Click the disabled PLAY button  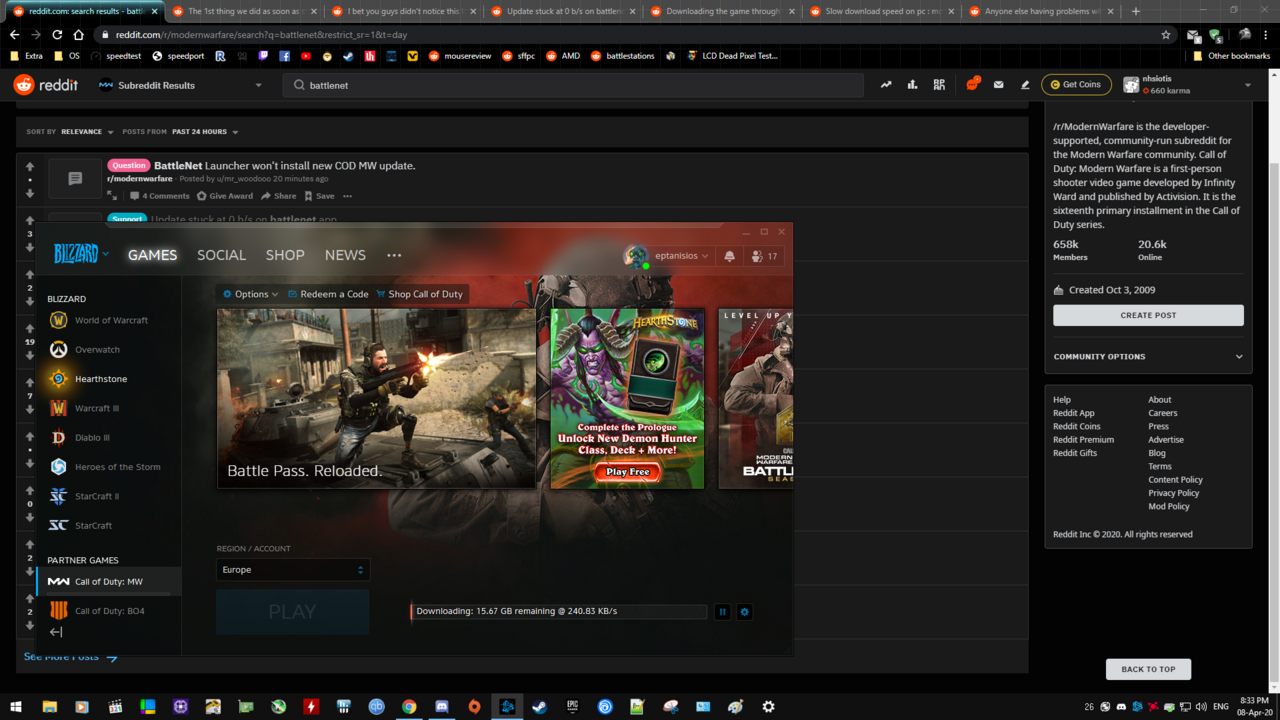pos(292,612)
